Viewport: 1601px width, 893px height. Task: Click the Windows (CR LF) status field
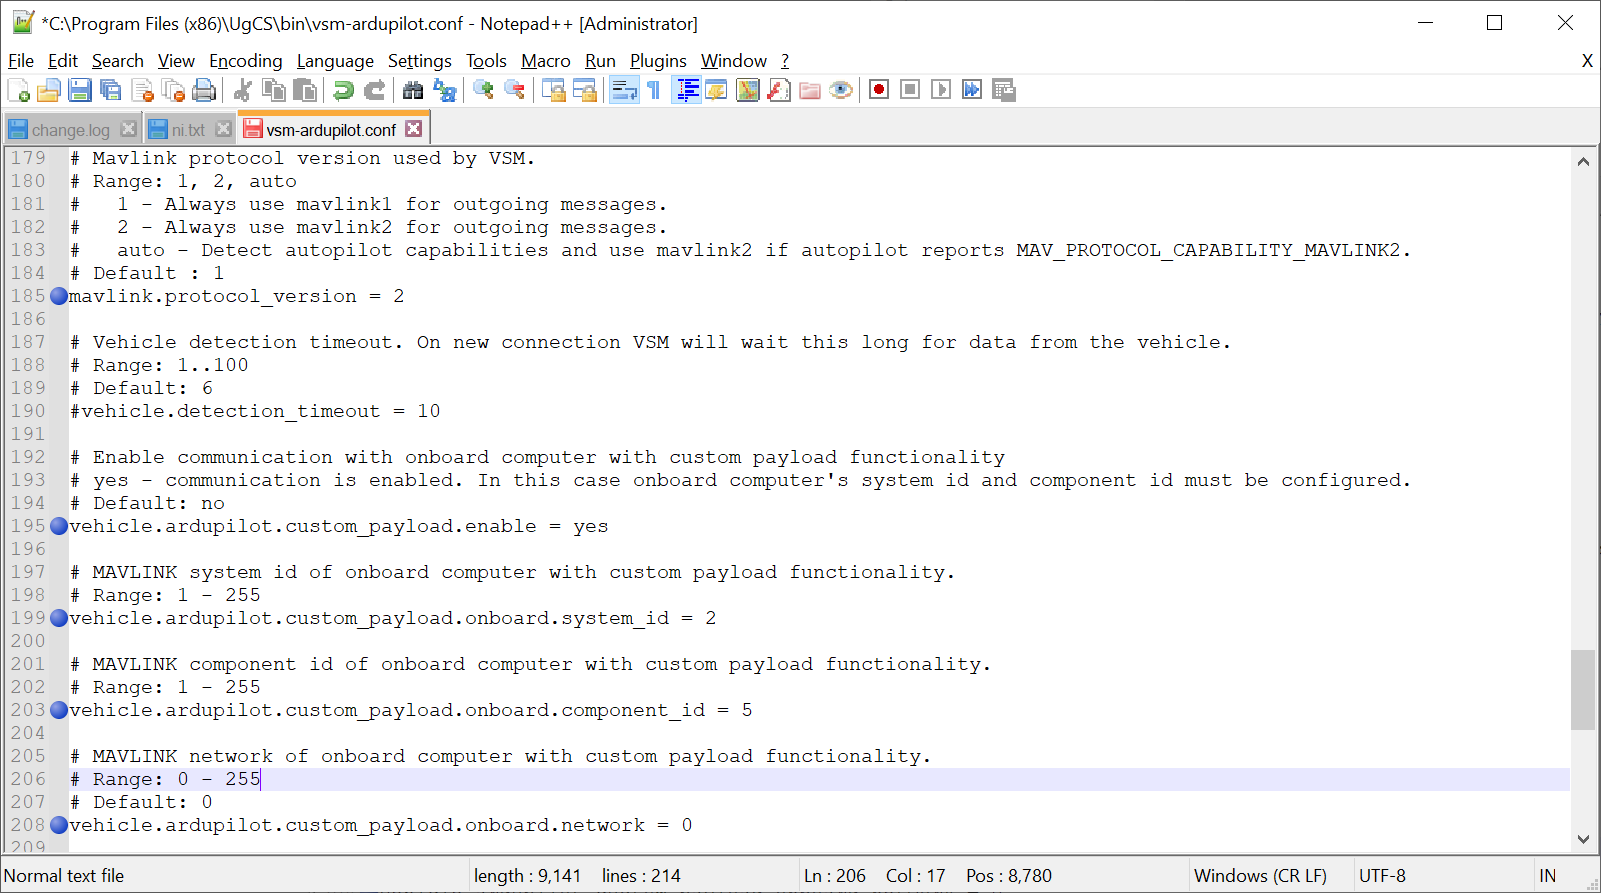[x=1260, y=876]
